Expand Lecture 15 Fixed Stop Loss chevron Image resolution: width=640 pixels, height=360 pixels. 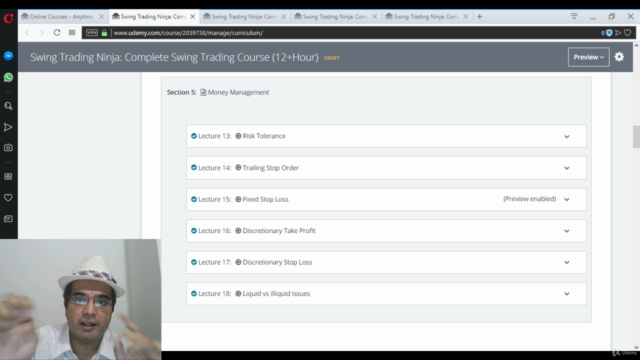(x=567, y=200)
